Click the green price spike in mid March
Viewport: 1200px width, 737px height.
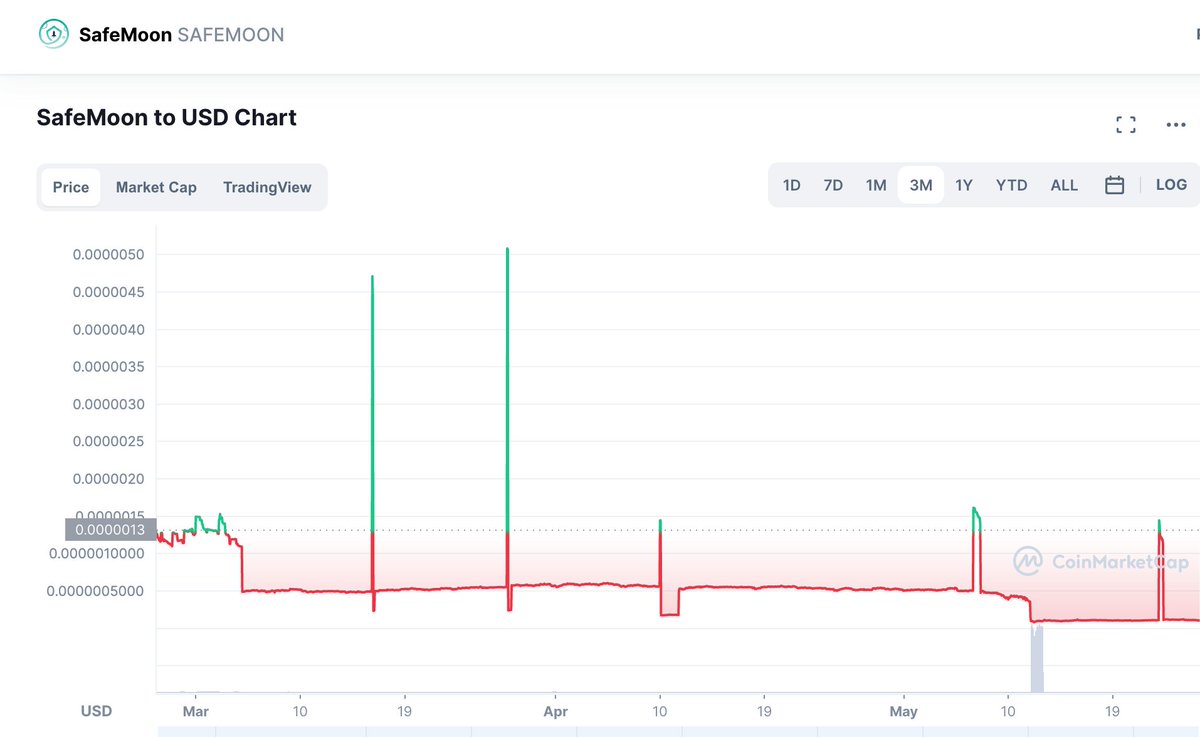pos(372,404)
